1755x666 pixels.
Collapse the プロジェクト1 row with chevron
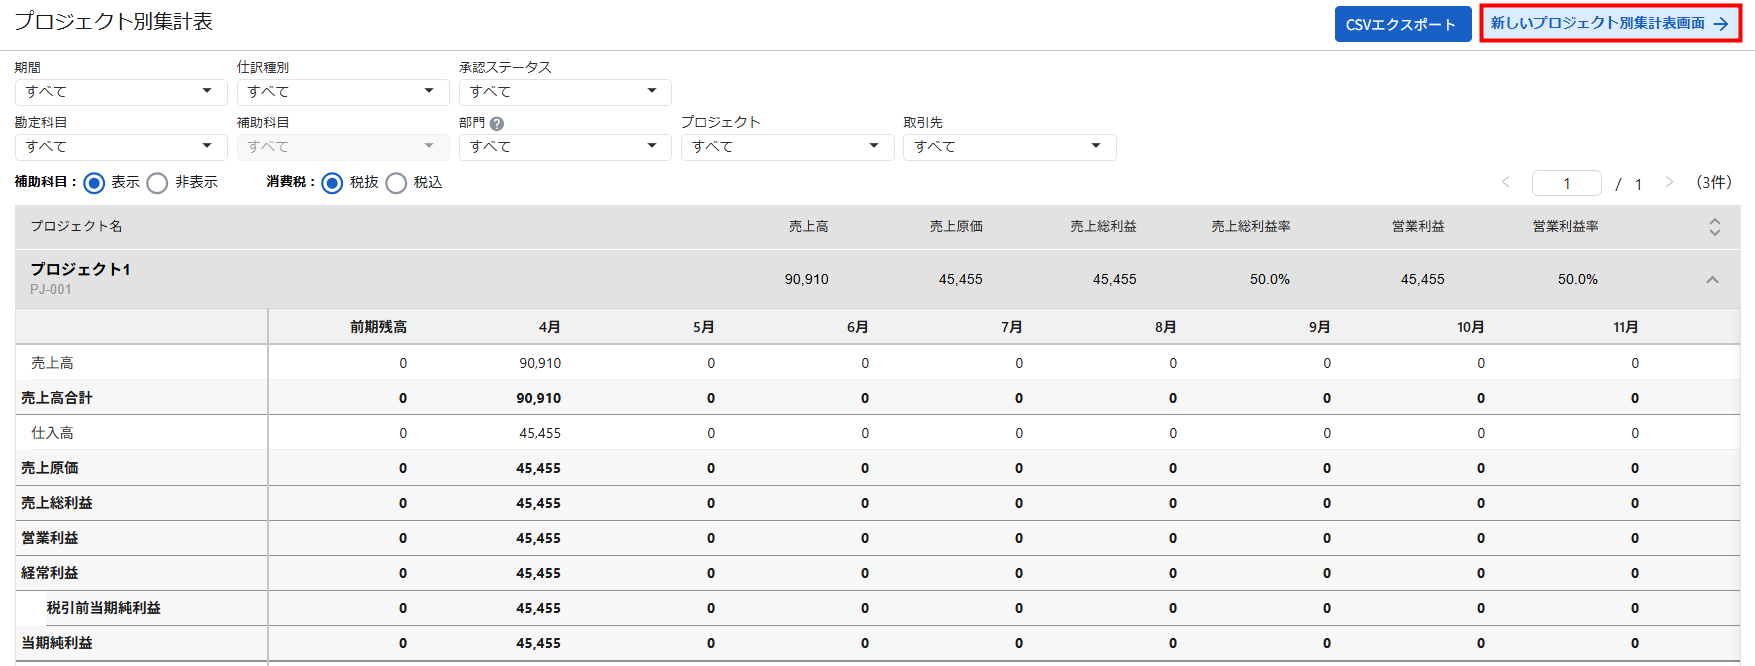pyautogui.click(x=1712, y=280)
